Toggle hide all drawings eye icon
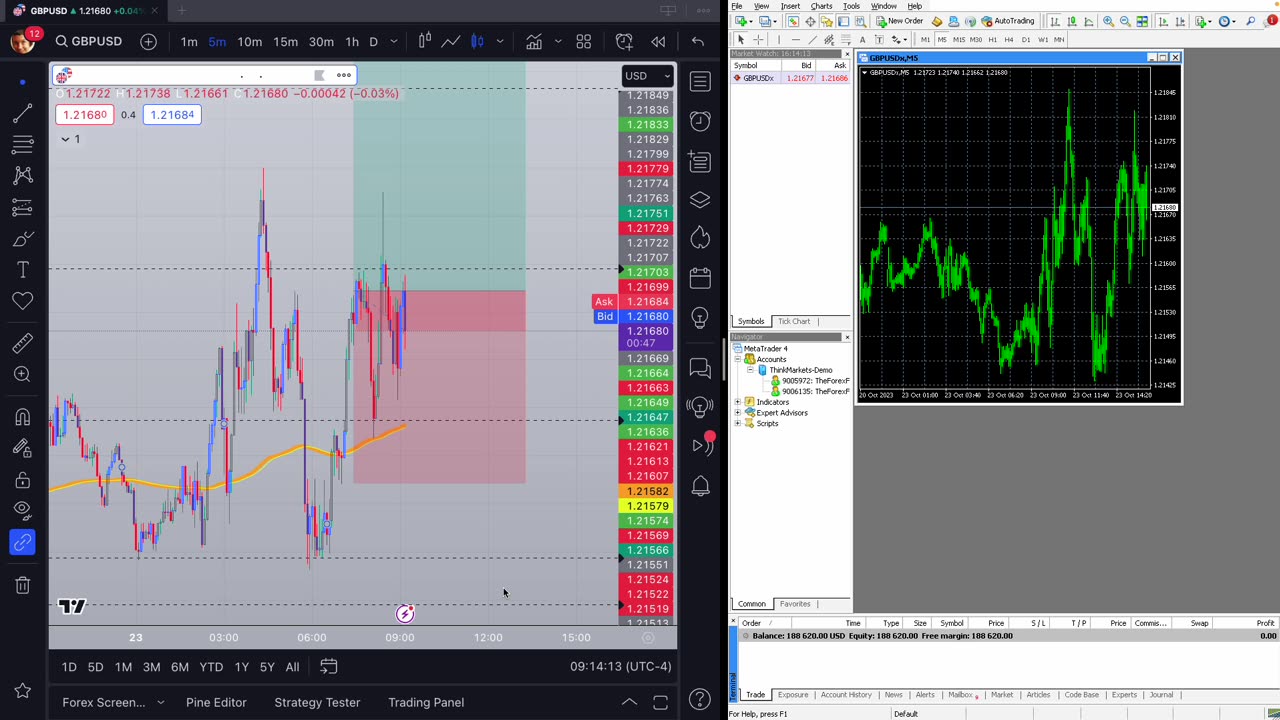The height and width of the screenshot is (720, 1280). pos(22,511)
